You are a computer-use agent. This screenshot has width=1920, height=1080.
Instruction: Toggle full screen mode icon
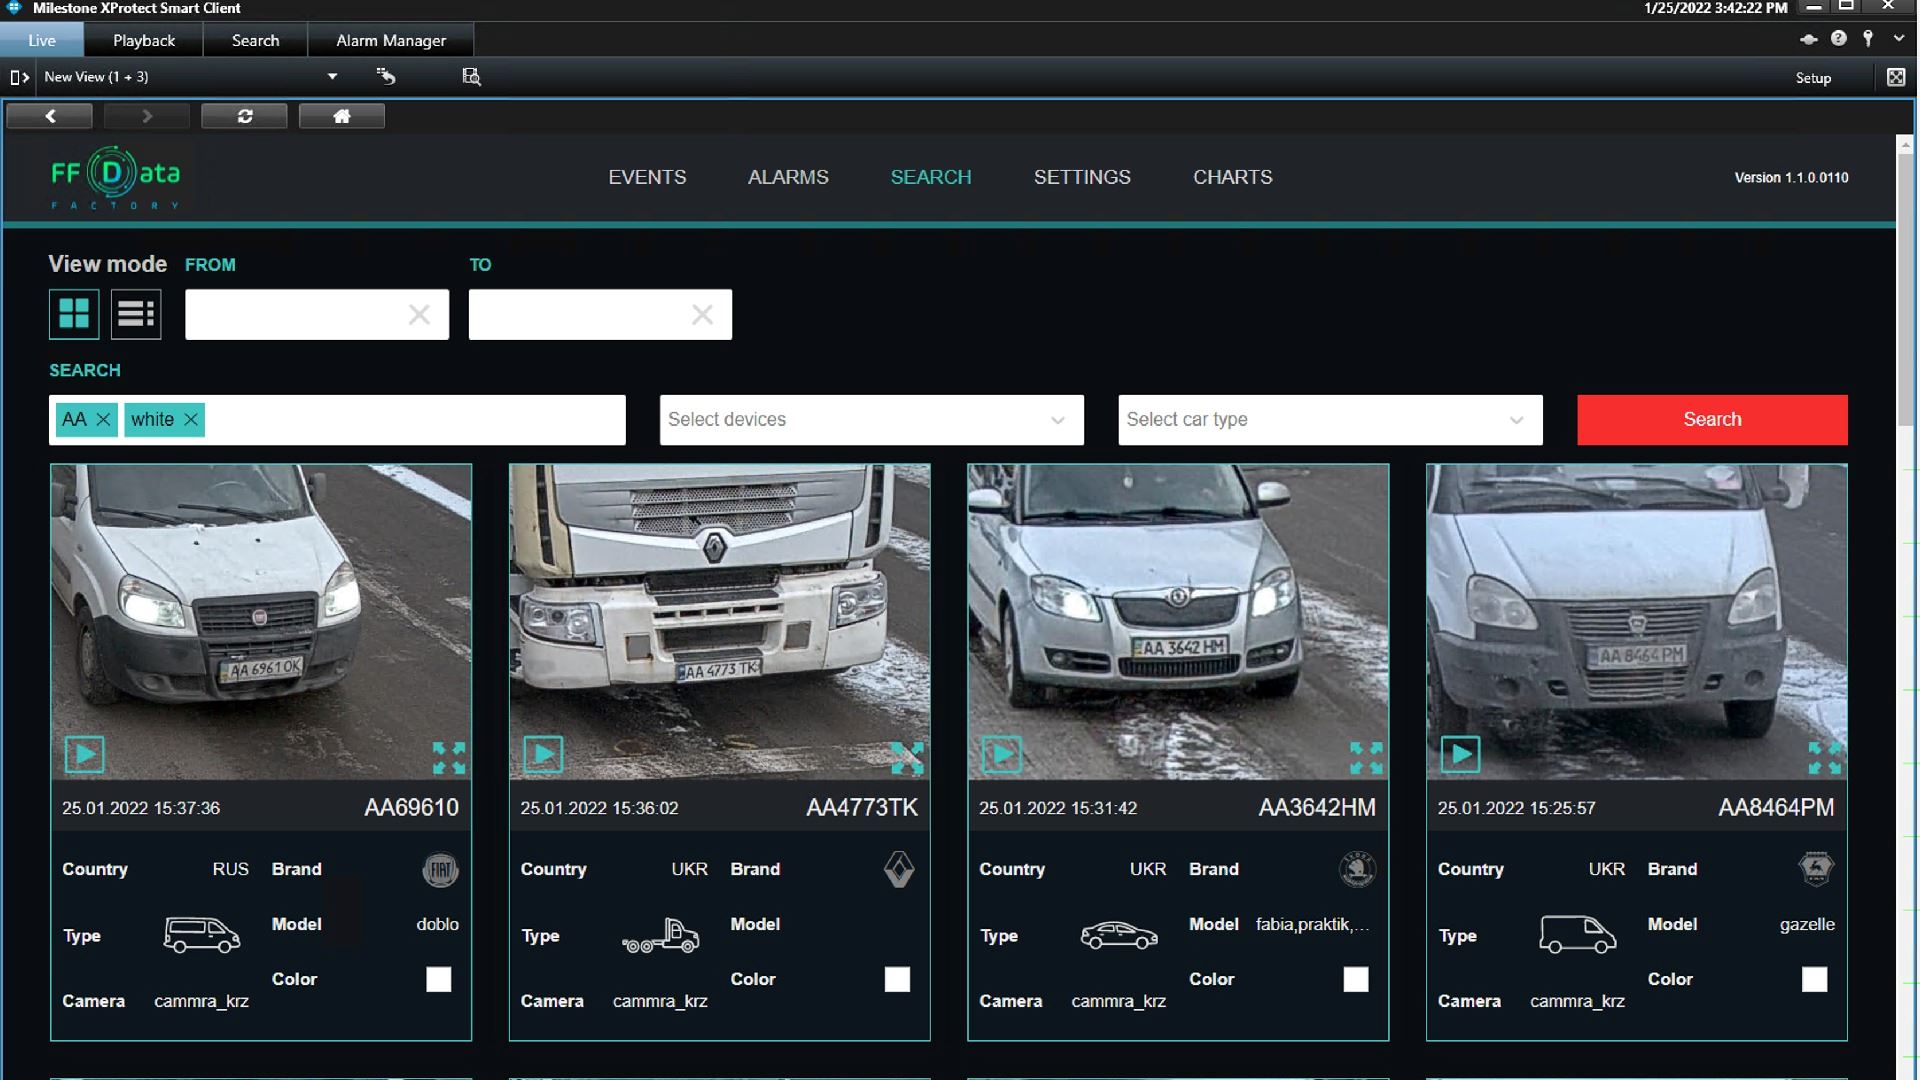click(x=1896, y=77)
